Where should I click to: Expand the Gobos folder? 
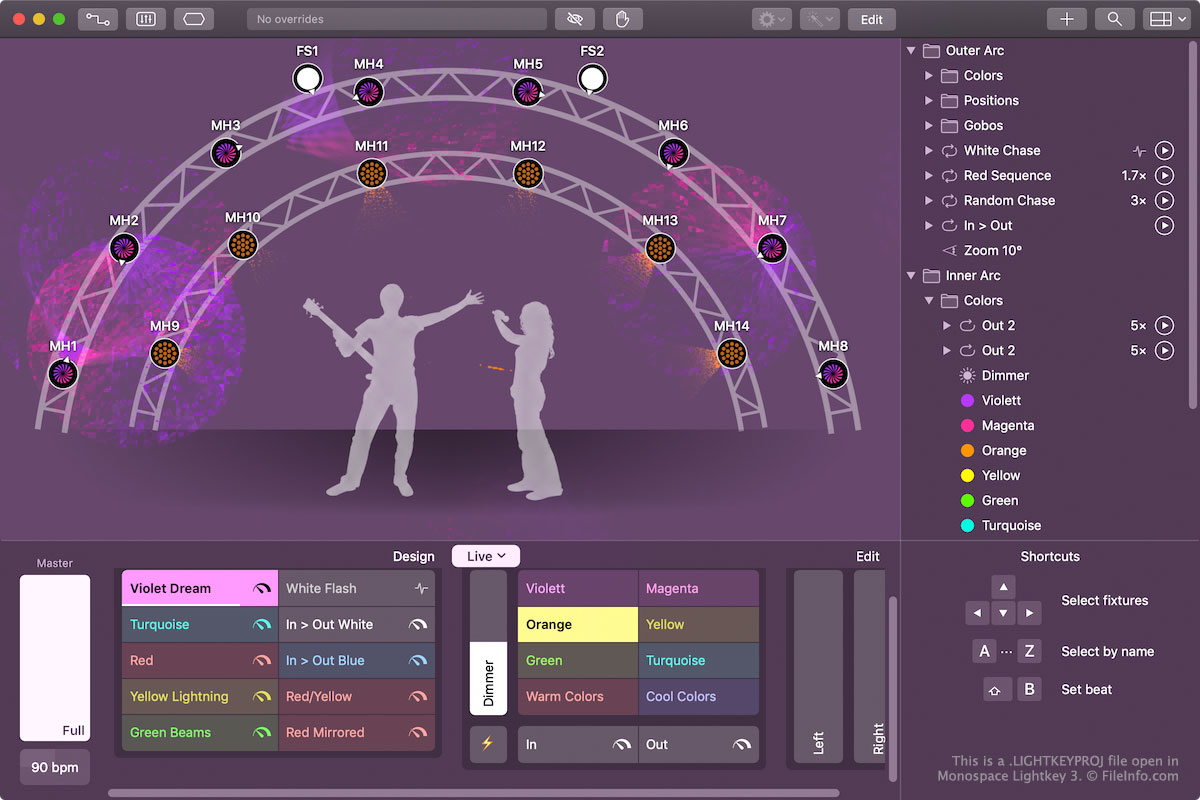point(929,125)
